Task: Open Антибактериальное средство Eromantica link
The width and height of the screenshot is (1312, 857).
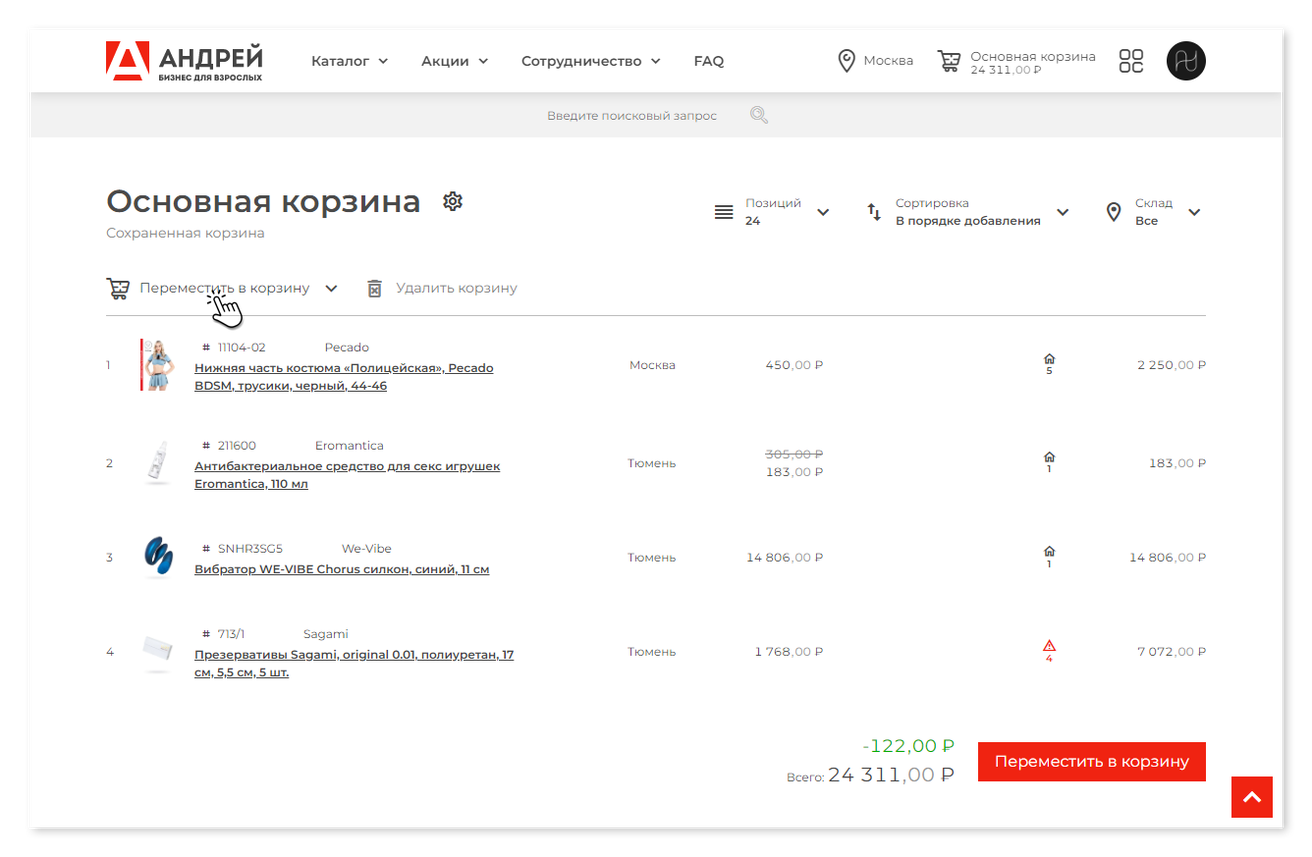Action: click(347, 475)
